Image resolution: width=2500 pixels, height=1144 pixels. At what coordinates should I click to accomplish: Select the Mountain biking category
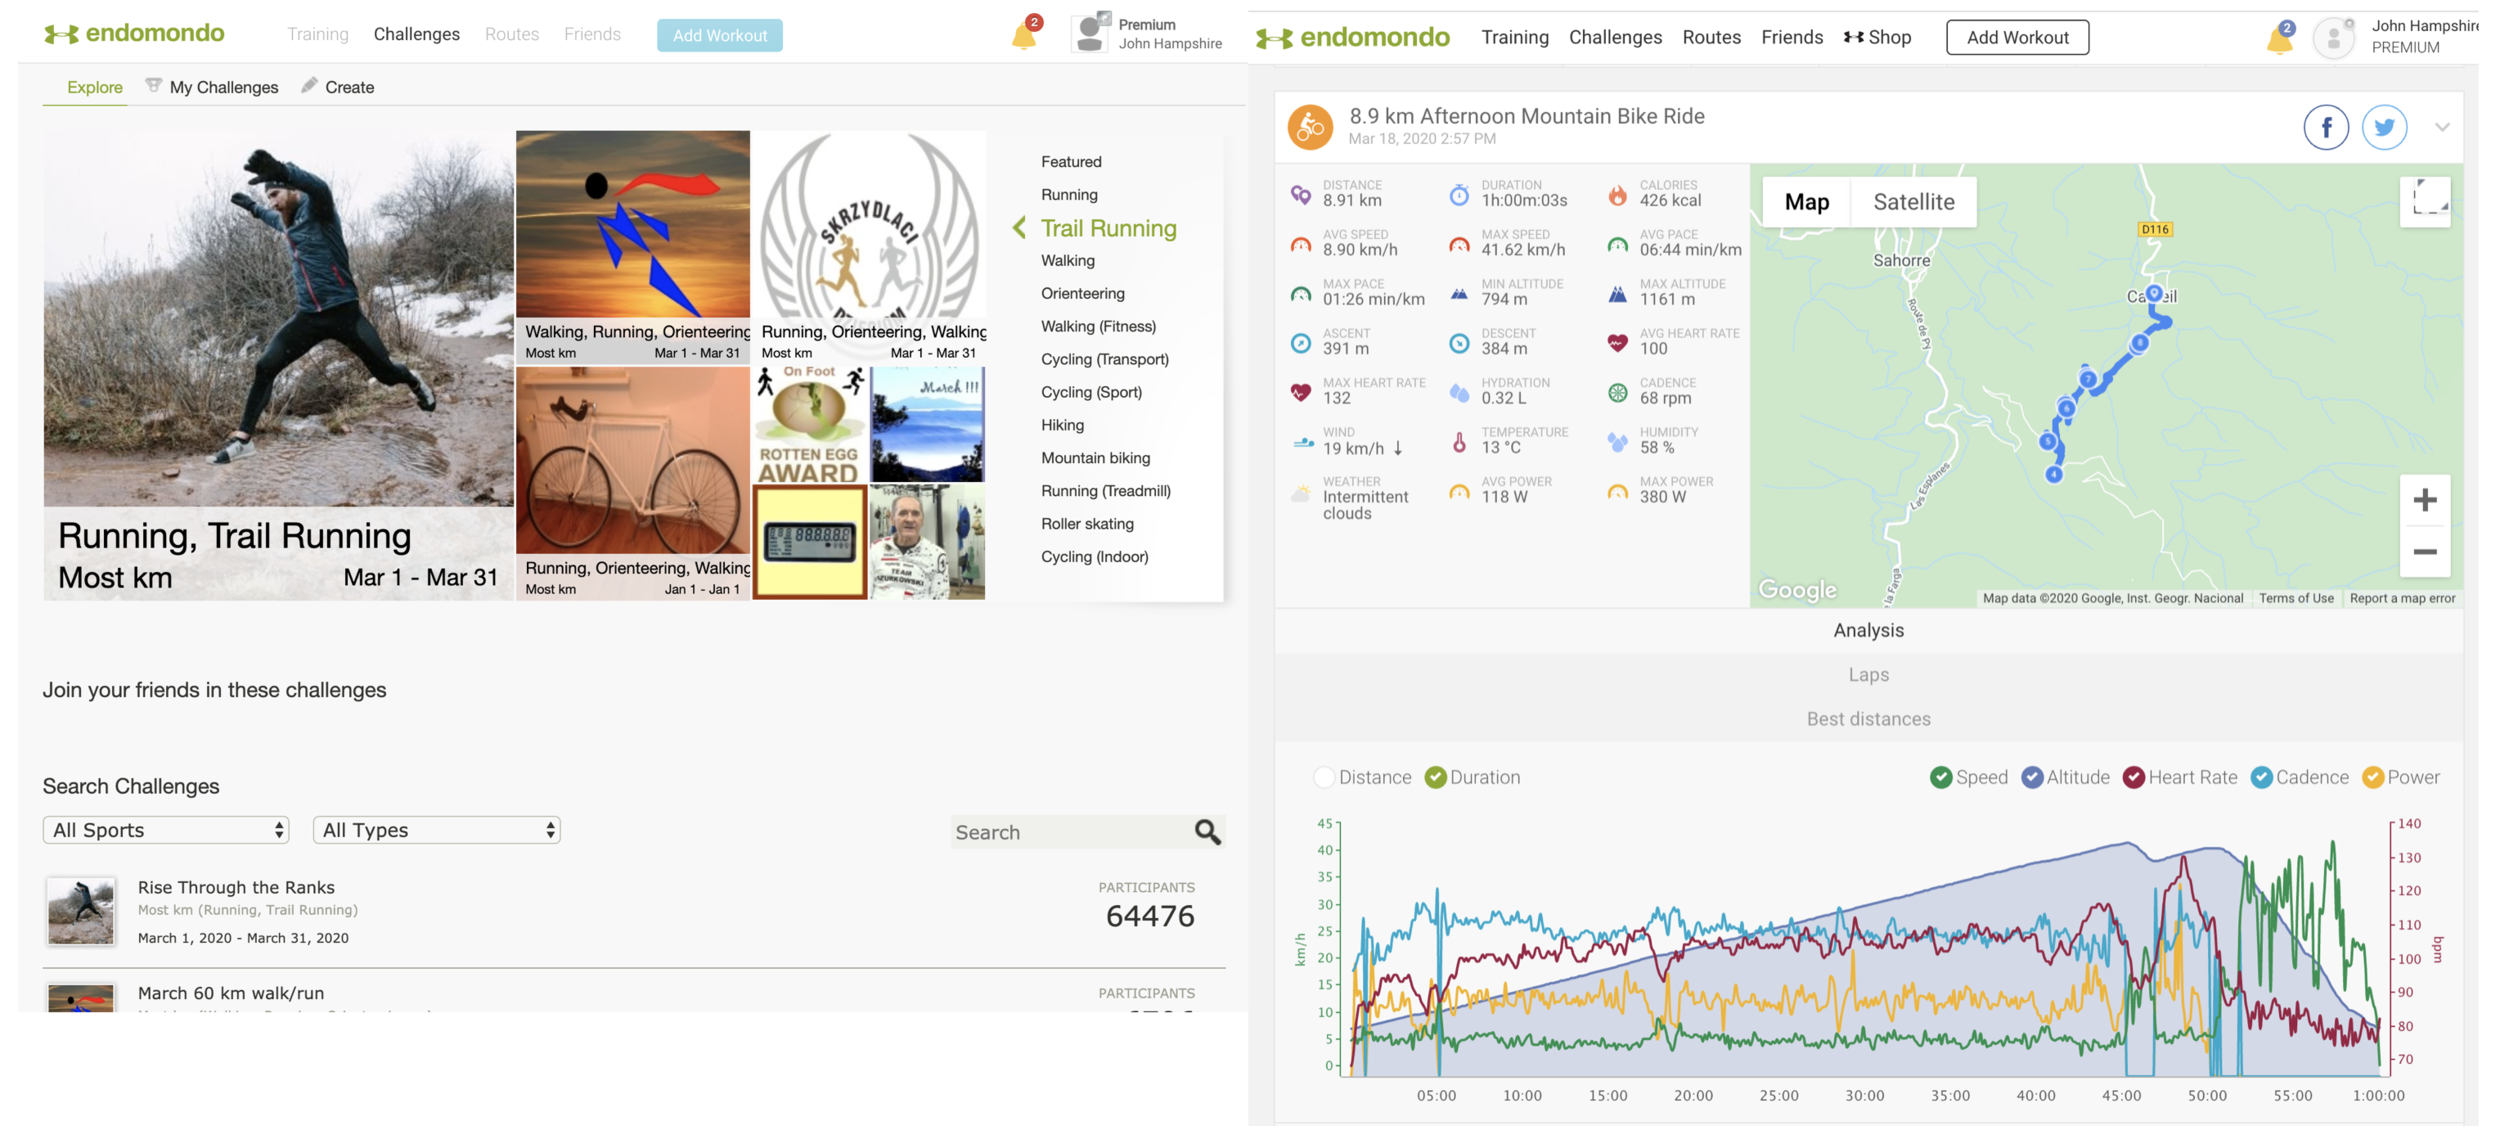[1095, 458]
